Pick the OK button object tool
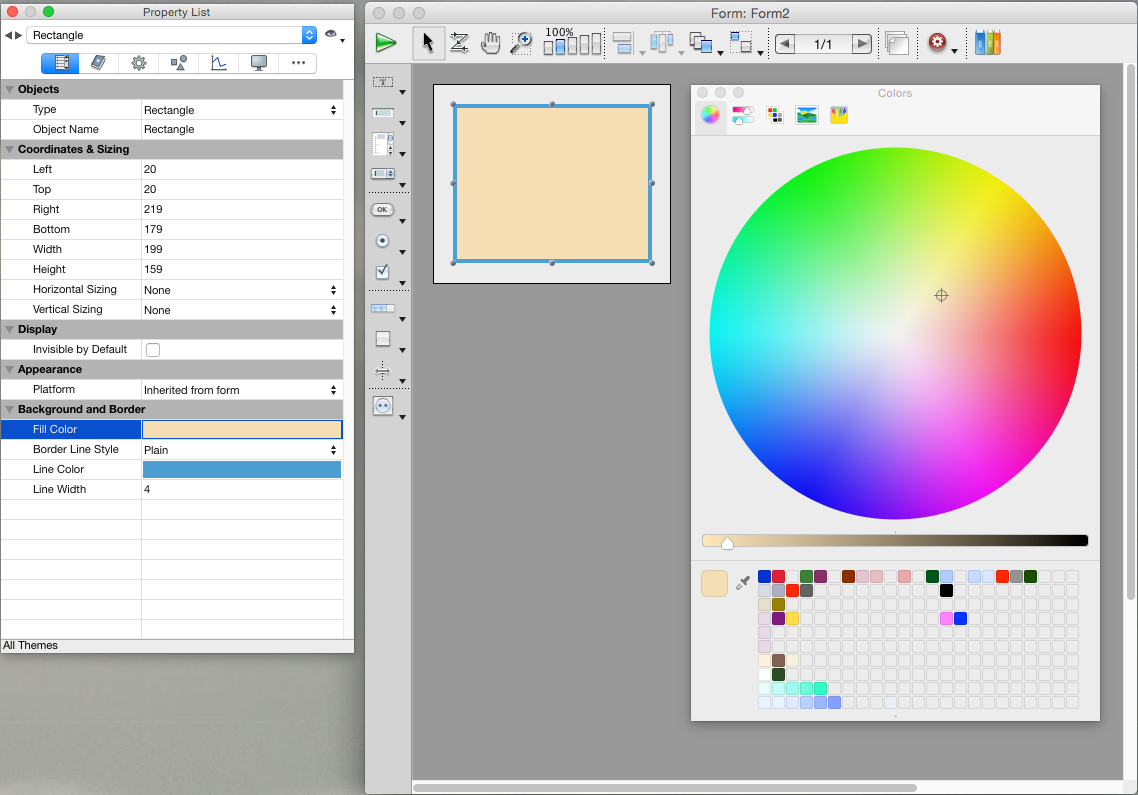This screenshot has width=1138, height=795. 382,210
